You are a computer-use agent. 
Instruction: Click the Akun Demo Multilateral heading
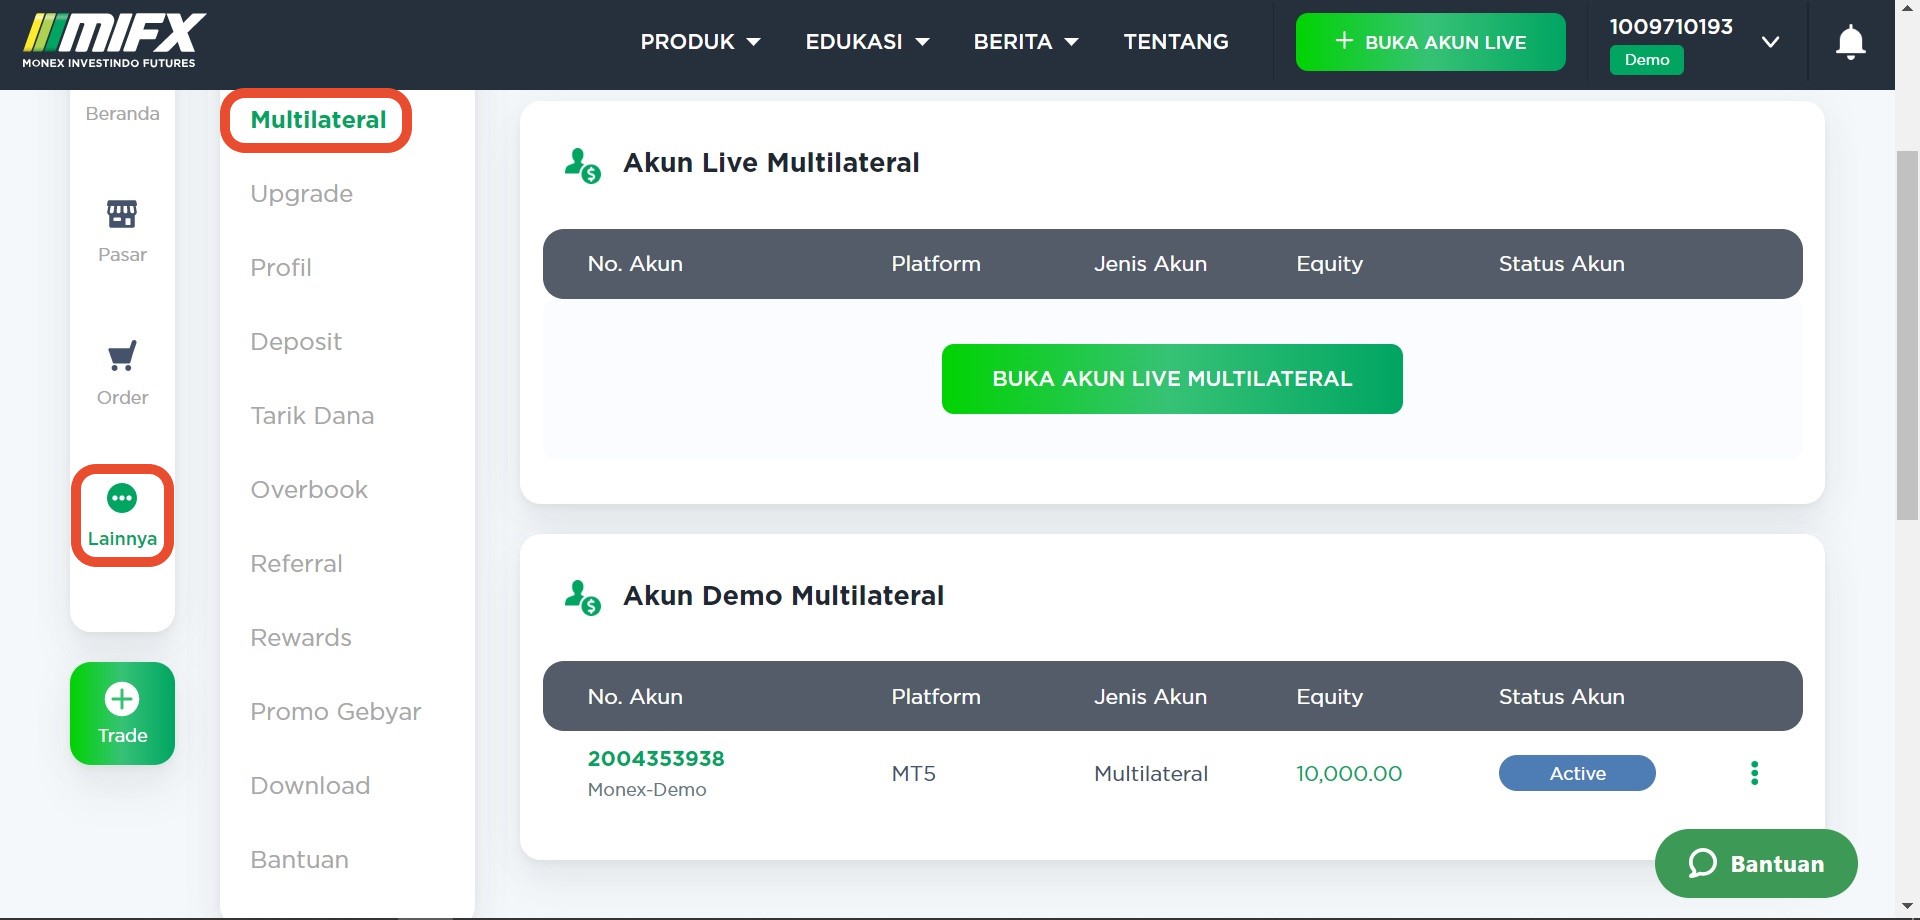[x=783, y=596]
